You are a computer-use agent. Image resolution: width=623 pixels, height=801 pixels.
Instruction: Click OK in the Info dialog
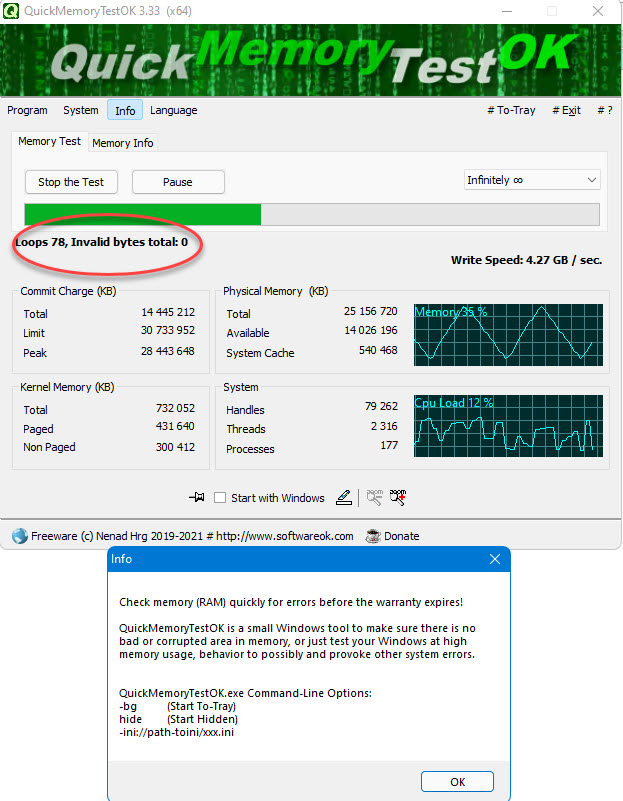point(457,781)
